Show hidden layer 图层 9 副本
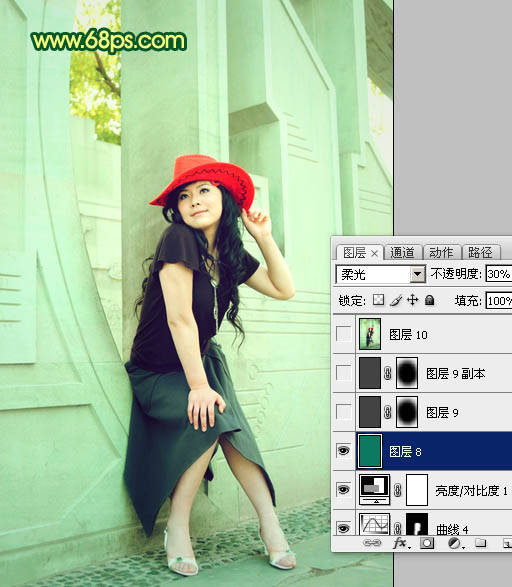512x587 pixels. 344,372
